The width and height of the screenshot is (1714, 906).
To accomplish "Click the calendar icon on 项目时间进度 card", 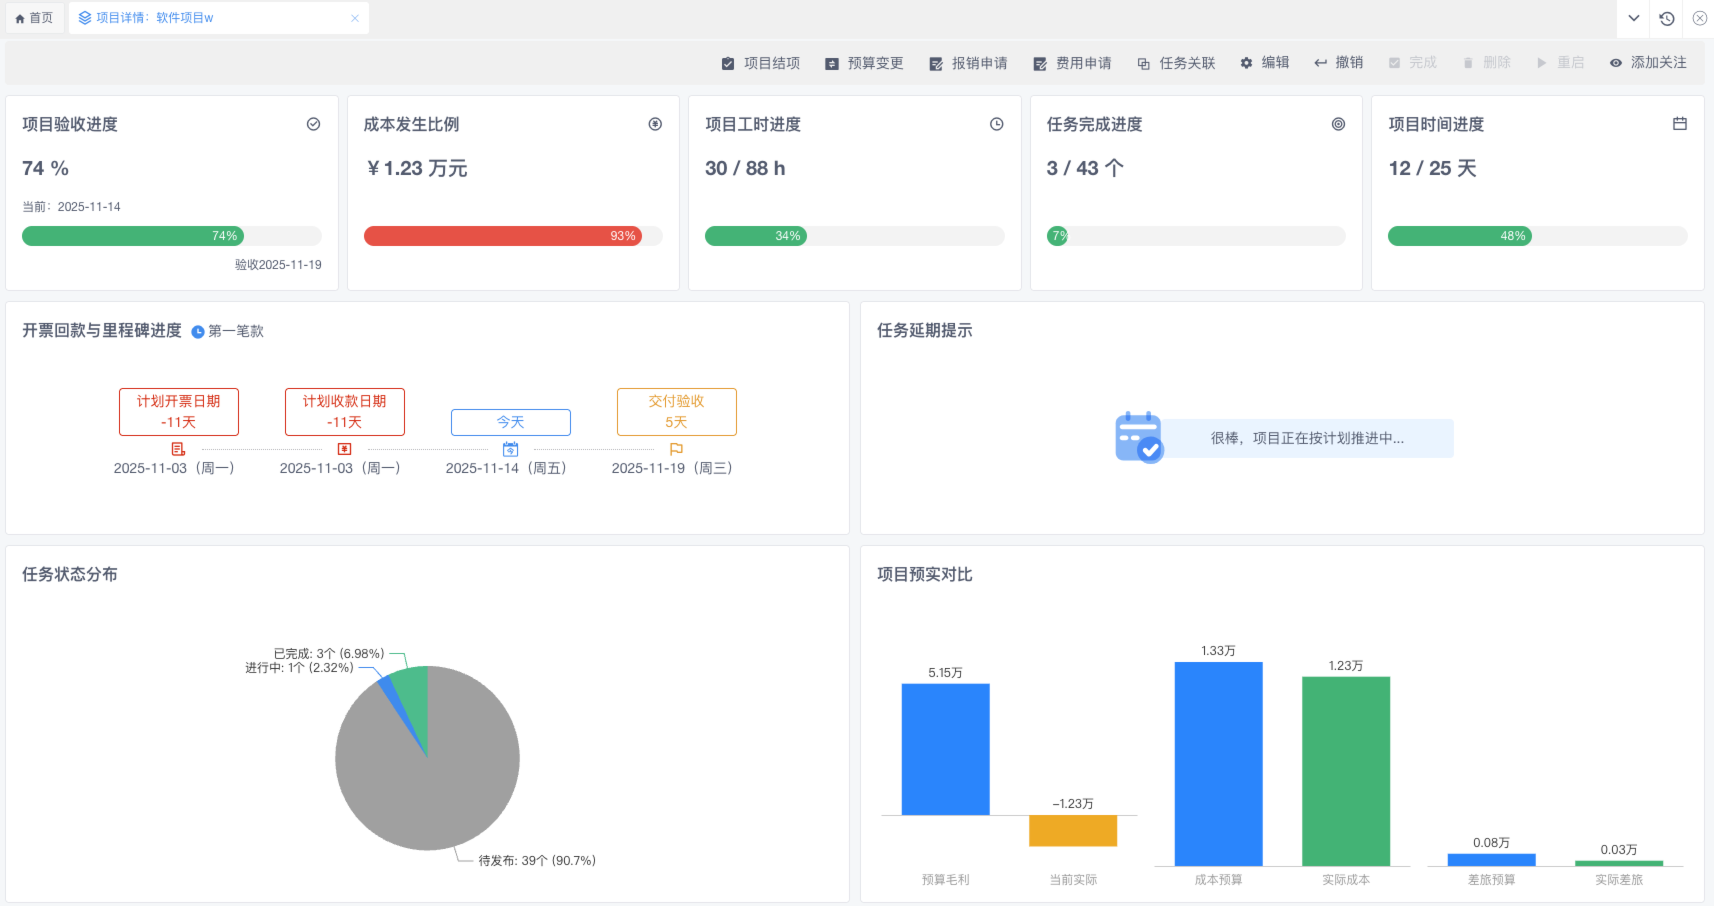I will (1679, 124).
